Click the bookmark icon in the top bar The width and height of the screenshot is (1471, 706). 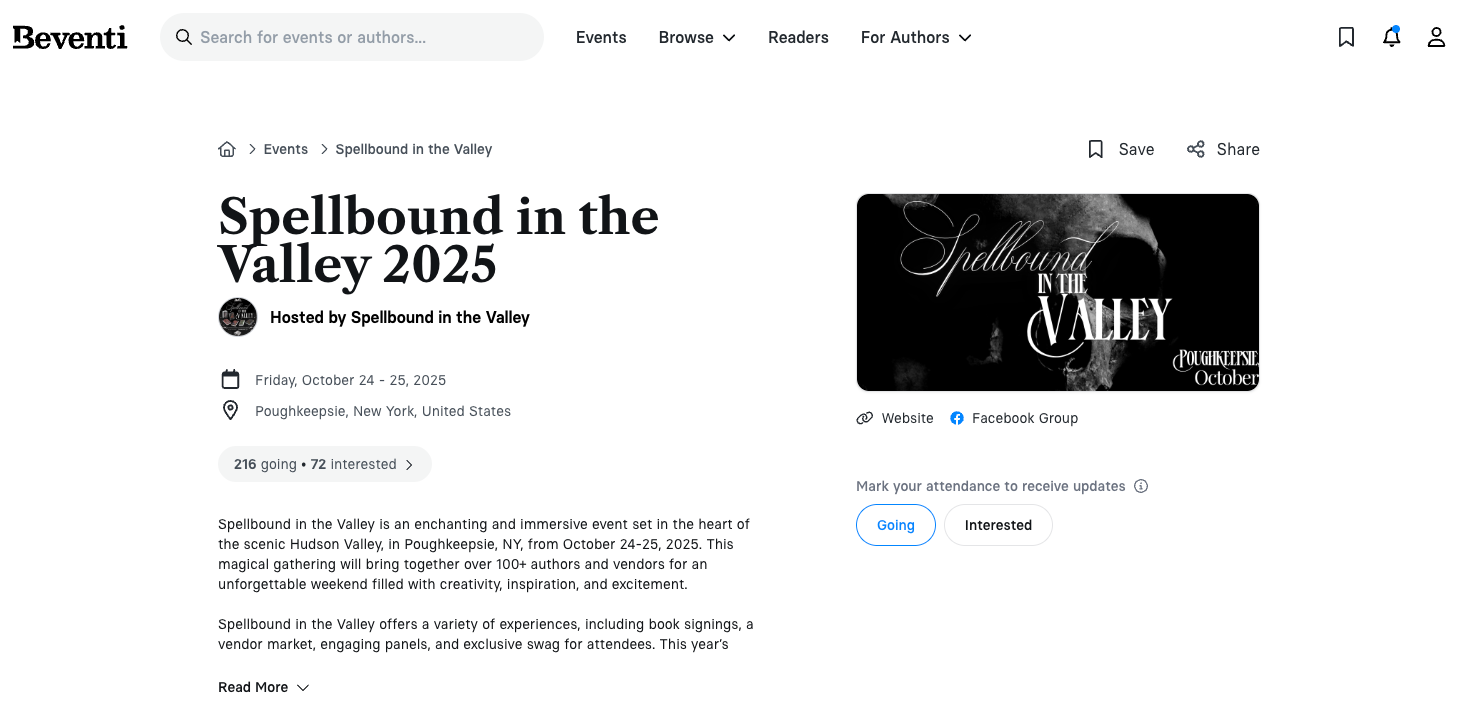pyautogui.click(x=1346, y=37)
